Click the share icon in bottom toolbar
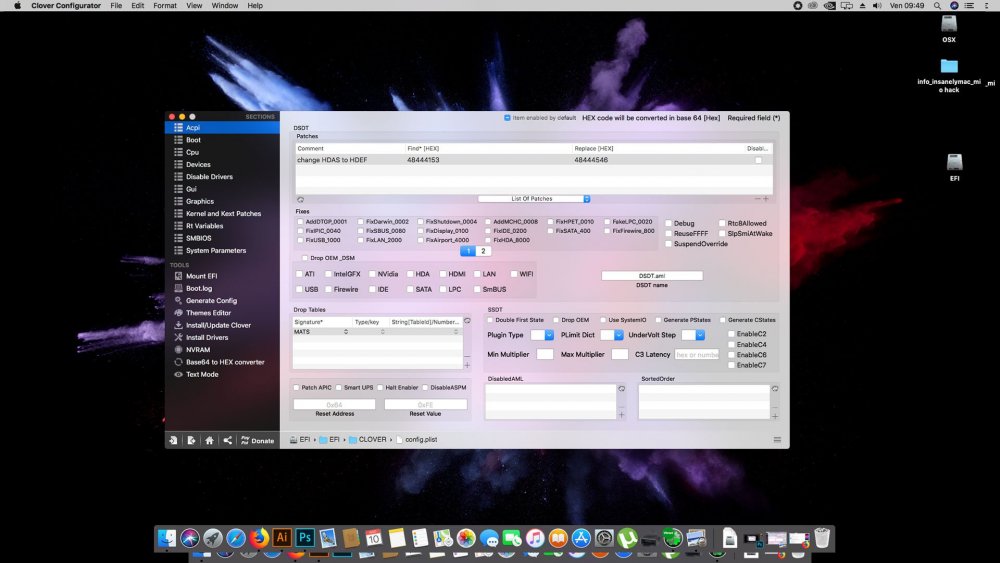The image size is (1000, 563). (x=228, y=440)
